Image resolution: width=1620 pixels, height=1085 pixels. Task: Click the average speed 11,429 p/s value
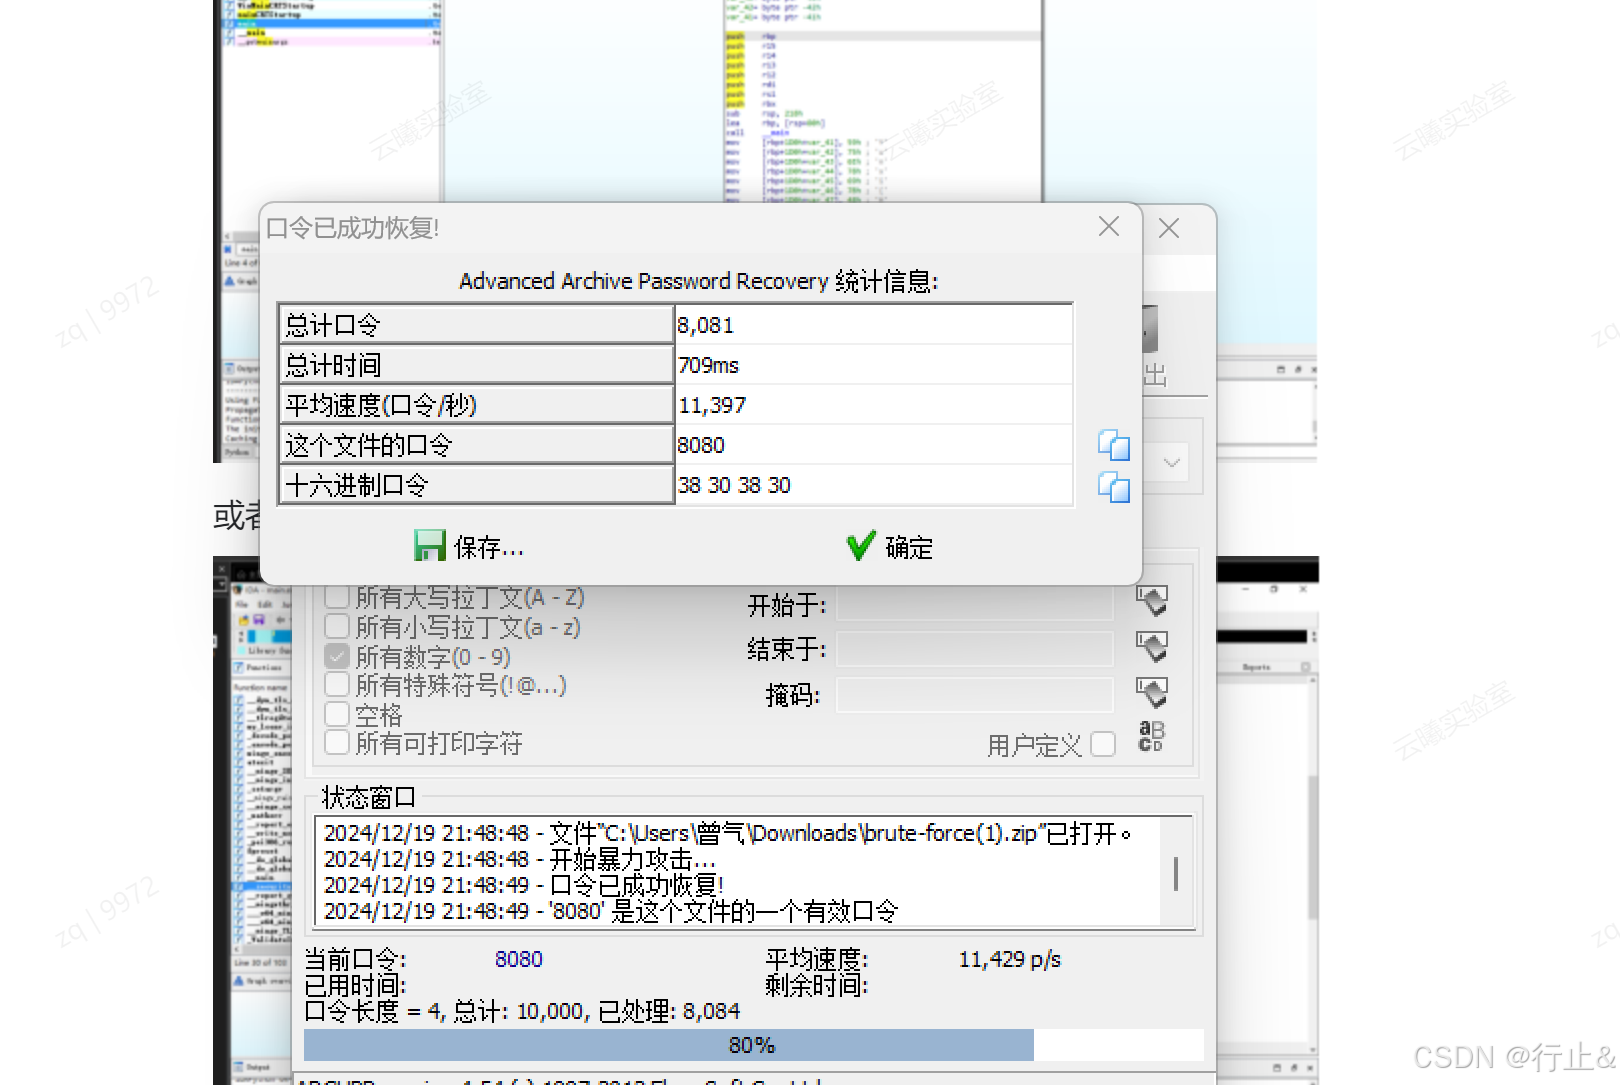point(1010,959)
